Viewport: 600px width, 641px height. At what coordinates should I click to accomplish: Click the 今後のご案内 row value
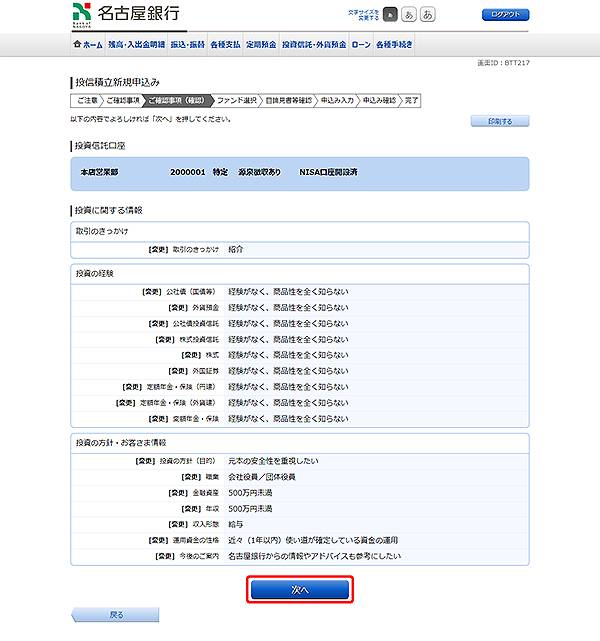tap(314, 556)
